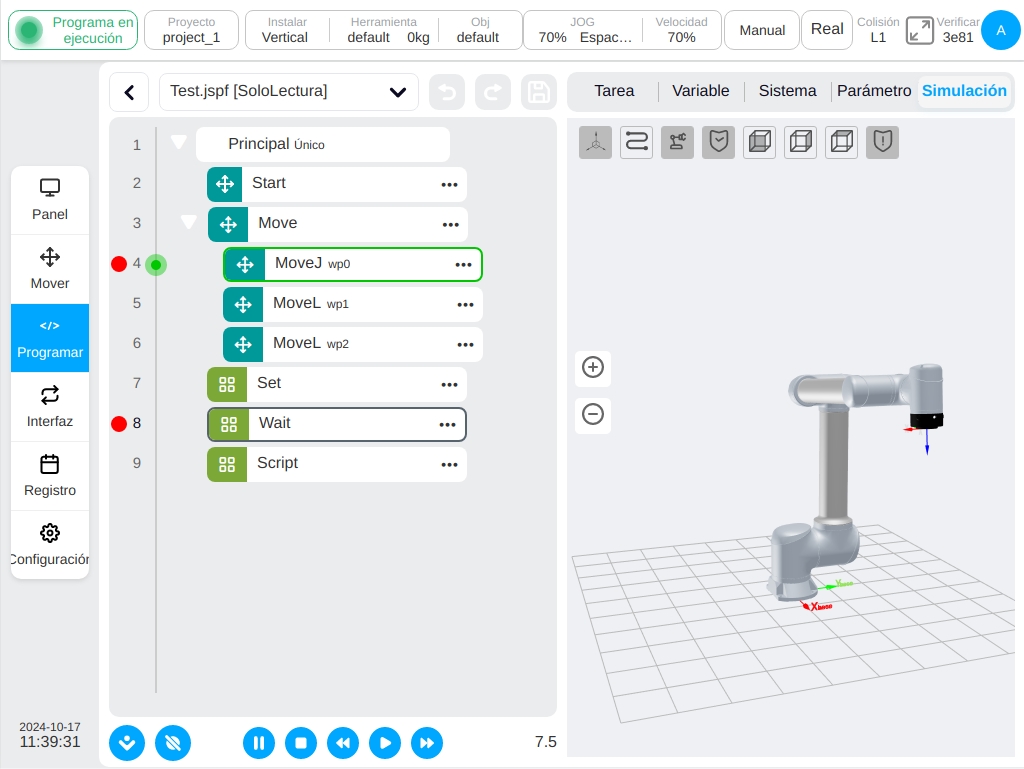This screenshot has height=769, width=1024.
Task: Zoom in the 3D simulation view
Action: [593, 367]
